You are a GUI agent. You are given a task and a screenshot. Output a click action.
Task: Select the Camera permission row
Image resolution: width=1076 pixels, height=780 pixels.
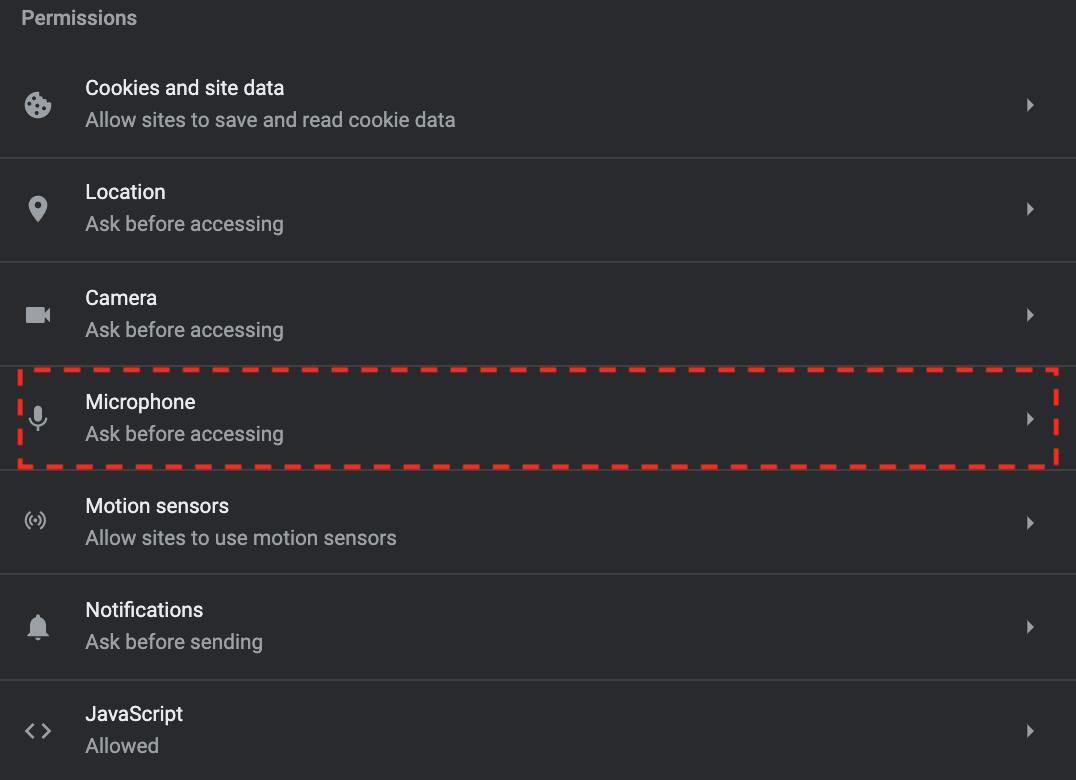tap(538, 314)
